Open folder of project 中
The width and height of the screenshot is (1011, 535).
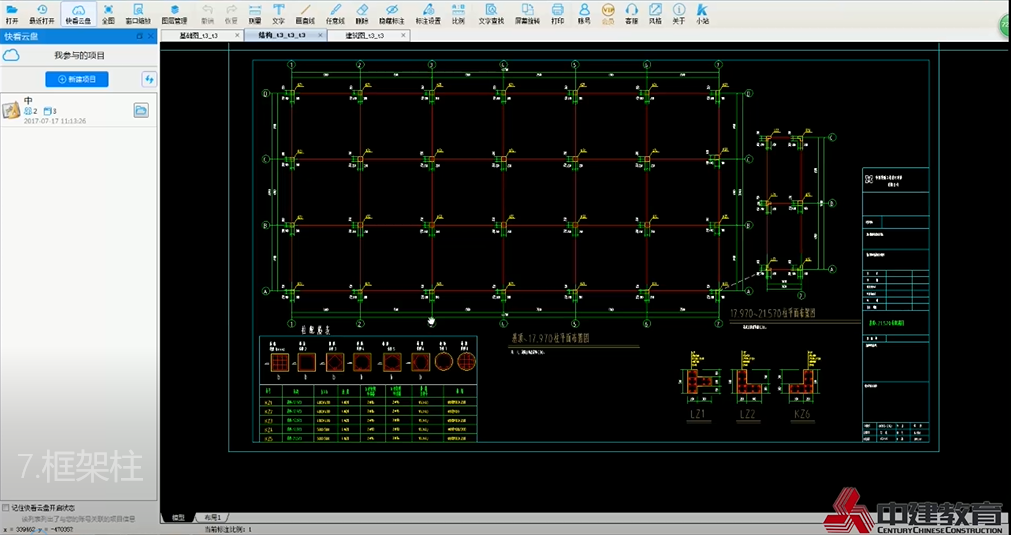point(141,110)
